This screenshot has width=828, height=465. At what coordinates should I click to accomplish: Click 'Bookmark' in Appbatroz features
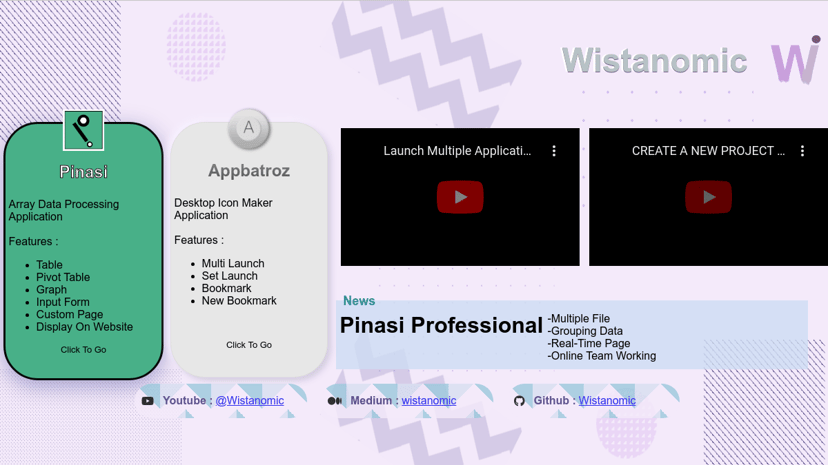pos(227,288)
